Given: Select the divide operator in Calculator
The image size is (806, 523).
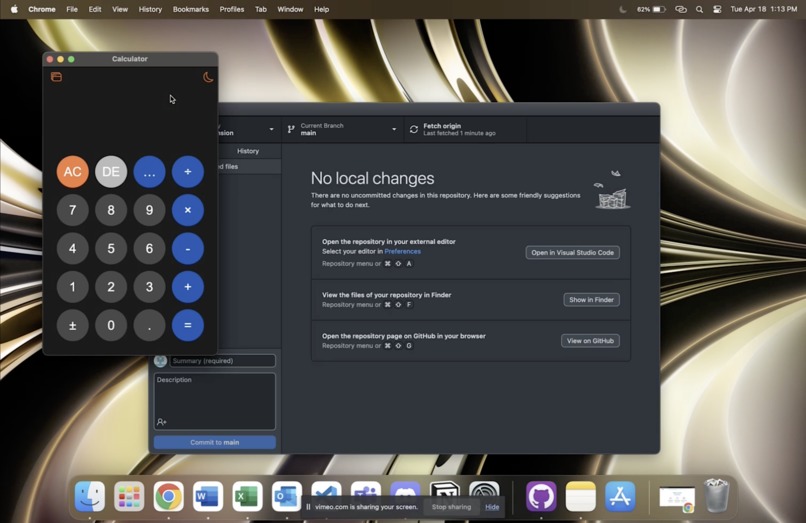Looking at the screenshot, I should pos(188,172).
